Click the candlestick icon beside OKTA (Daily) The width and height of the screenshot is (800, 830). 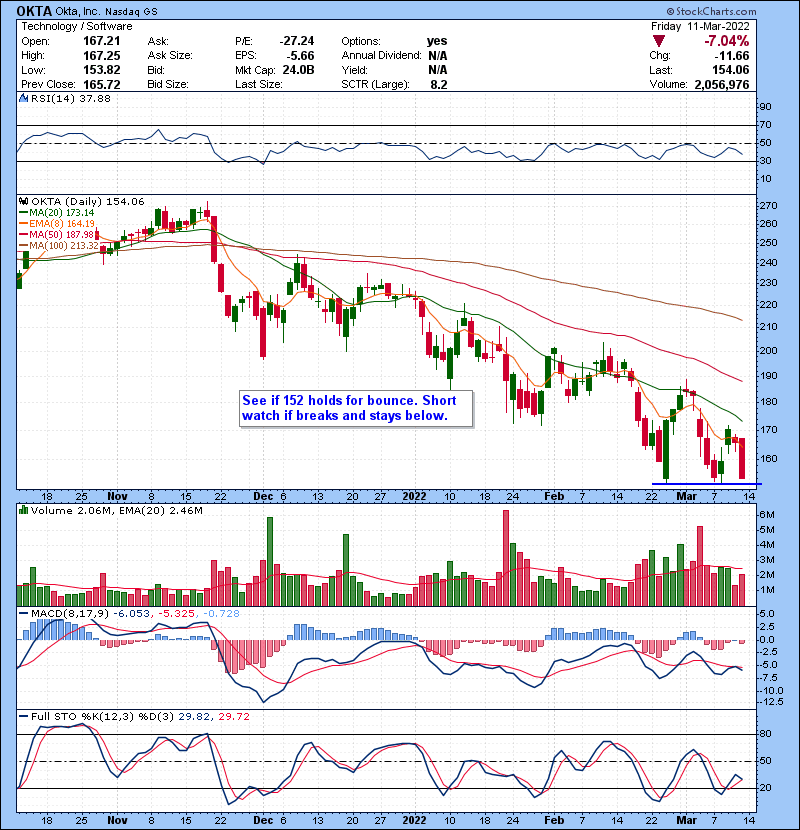click(23, 202)
